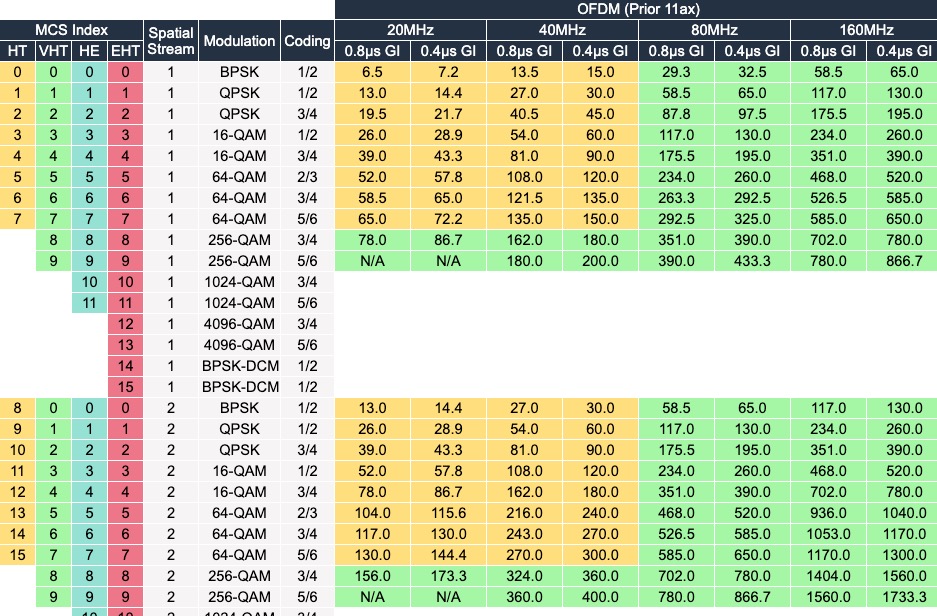
Task: Select the "HE" sub-header under MCS Index
Action: (89, 51)
